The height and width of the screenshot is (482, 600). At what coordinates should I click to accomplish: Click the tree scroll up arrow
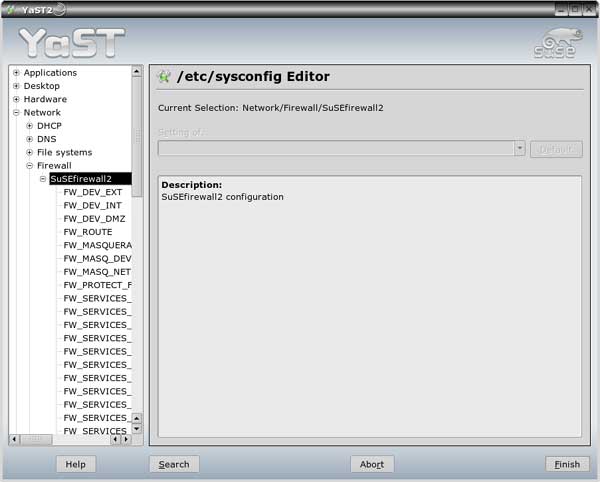137,72
